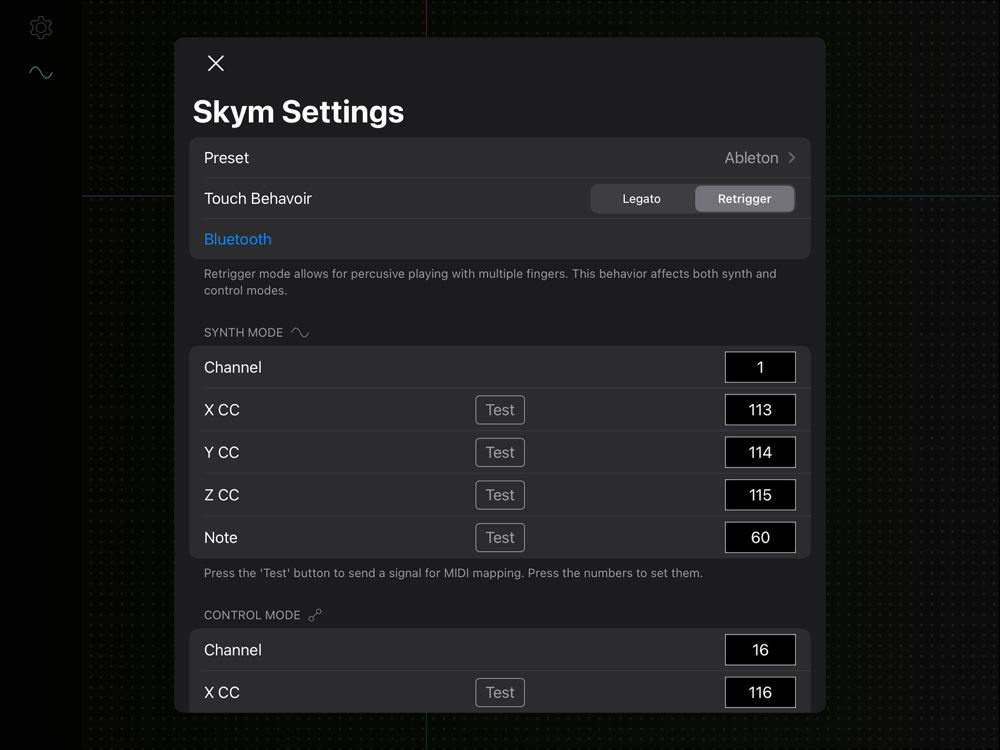
Task: Edit the Y CC value 114
Action: tap(760, 453)
